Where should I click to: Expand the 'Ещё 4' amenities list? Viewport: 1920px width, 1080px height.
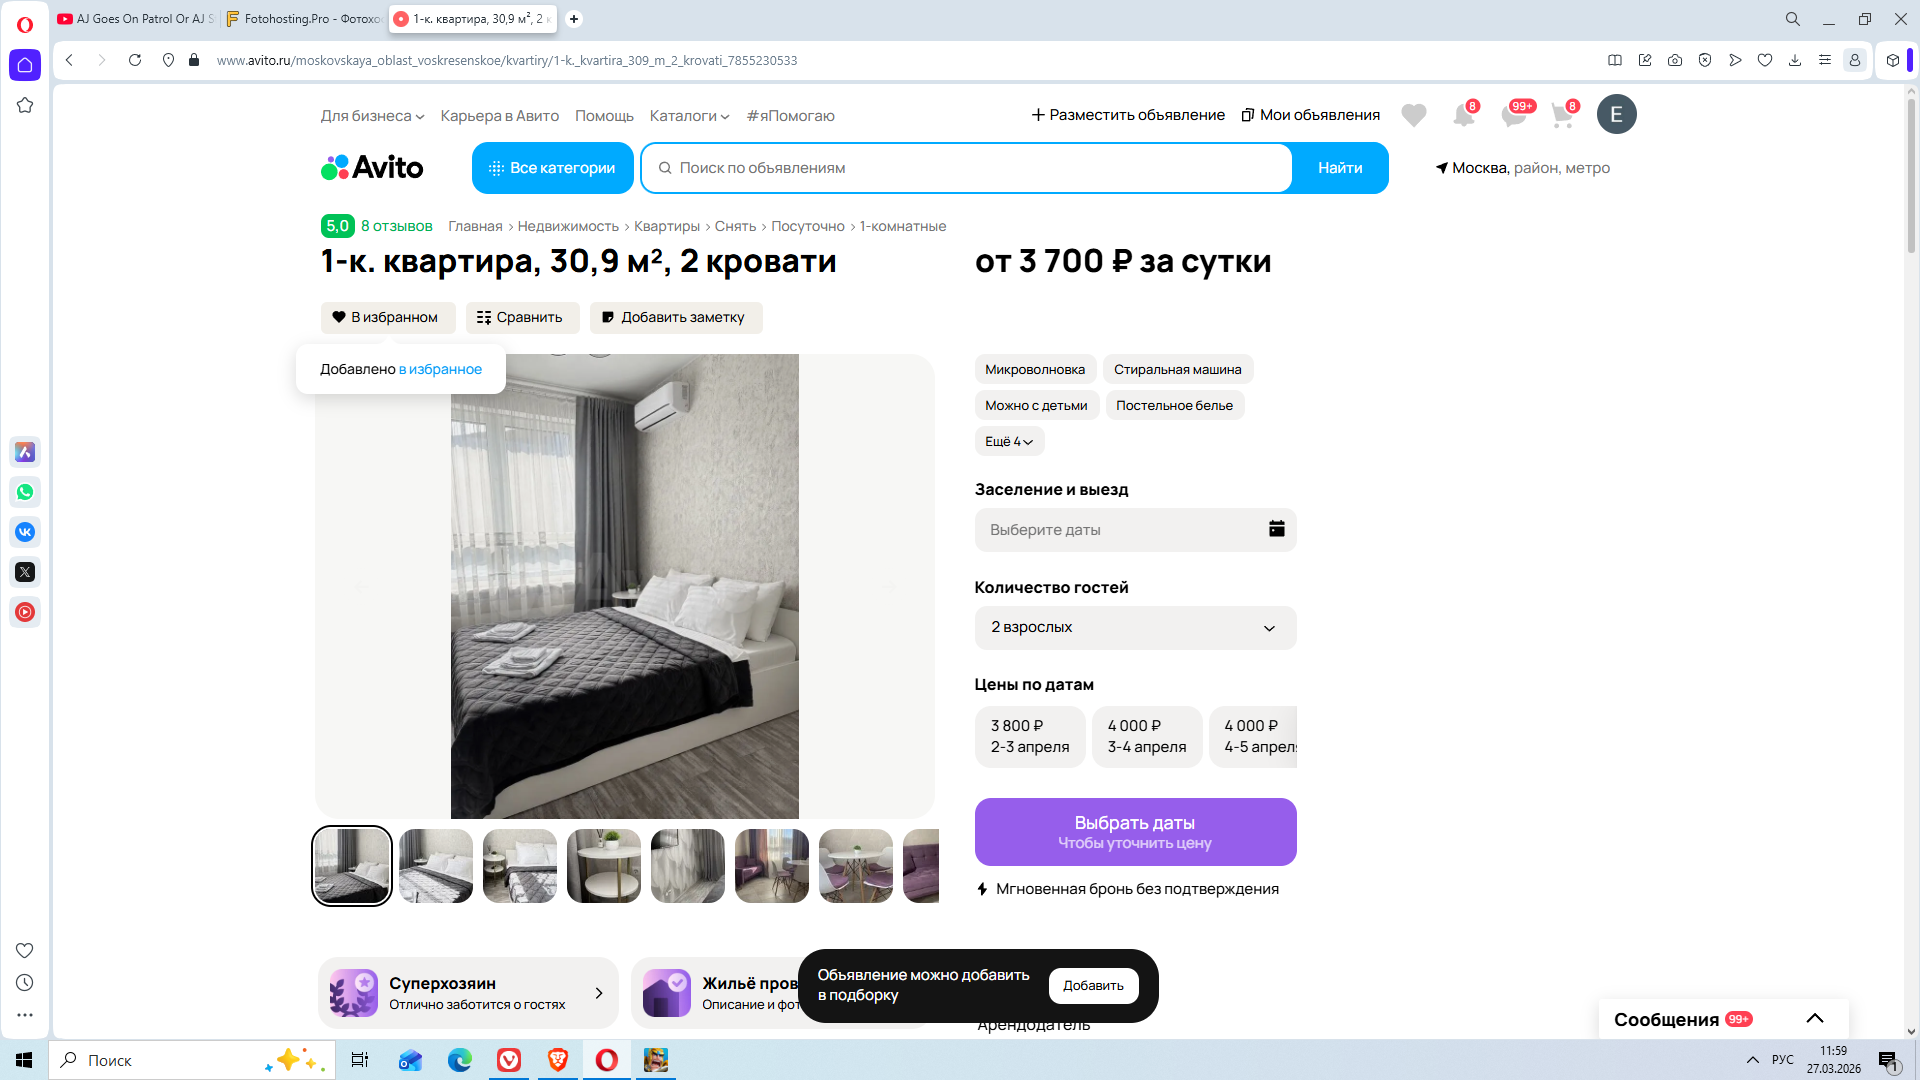click(x=1008, y=442)
